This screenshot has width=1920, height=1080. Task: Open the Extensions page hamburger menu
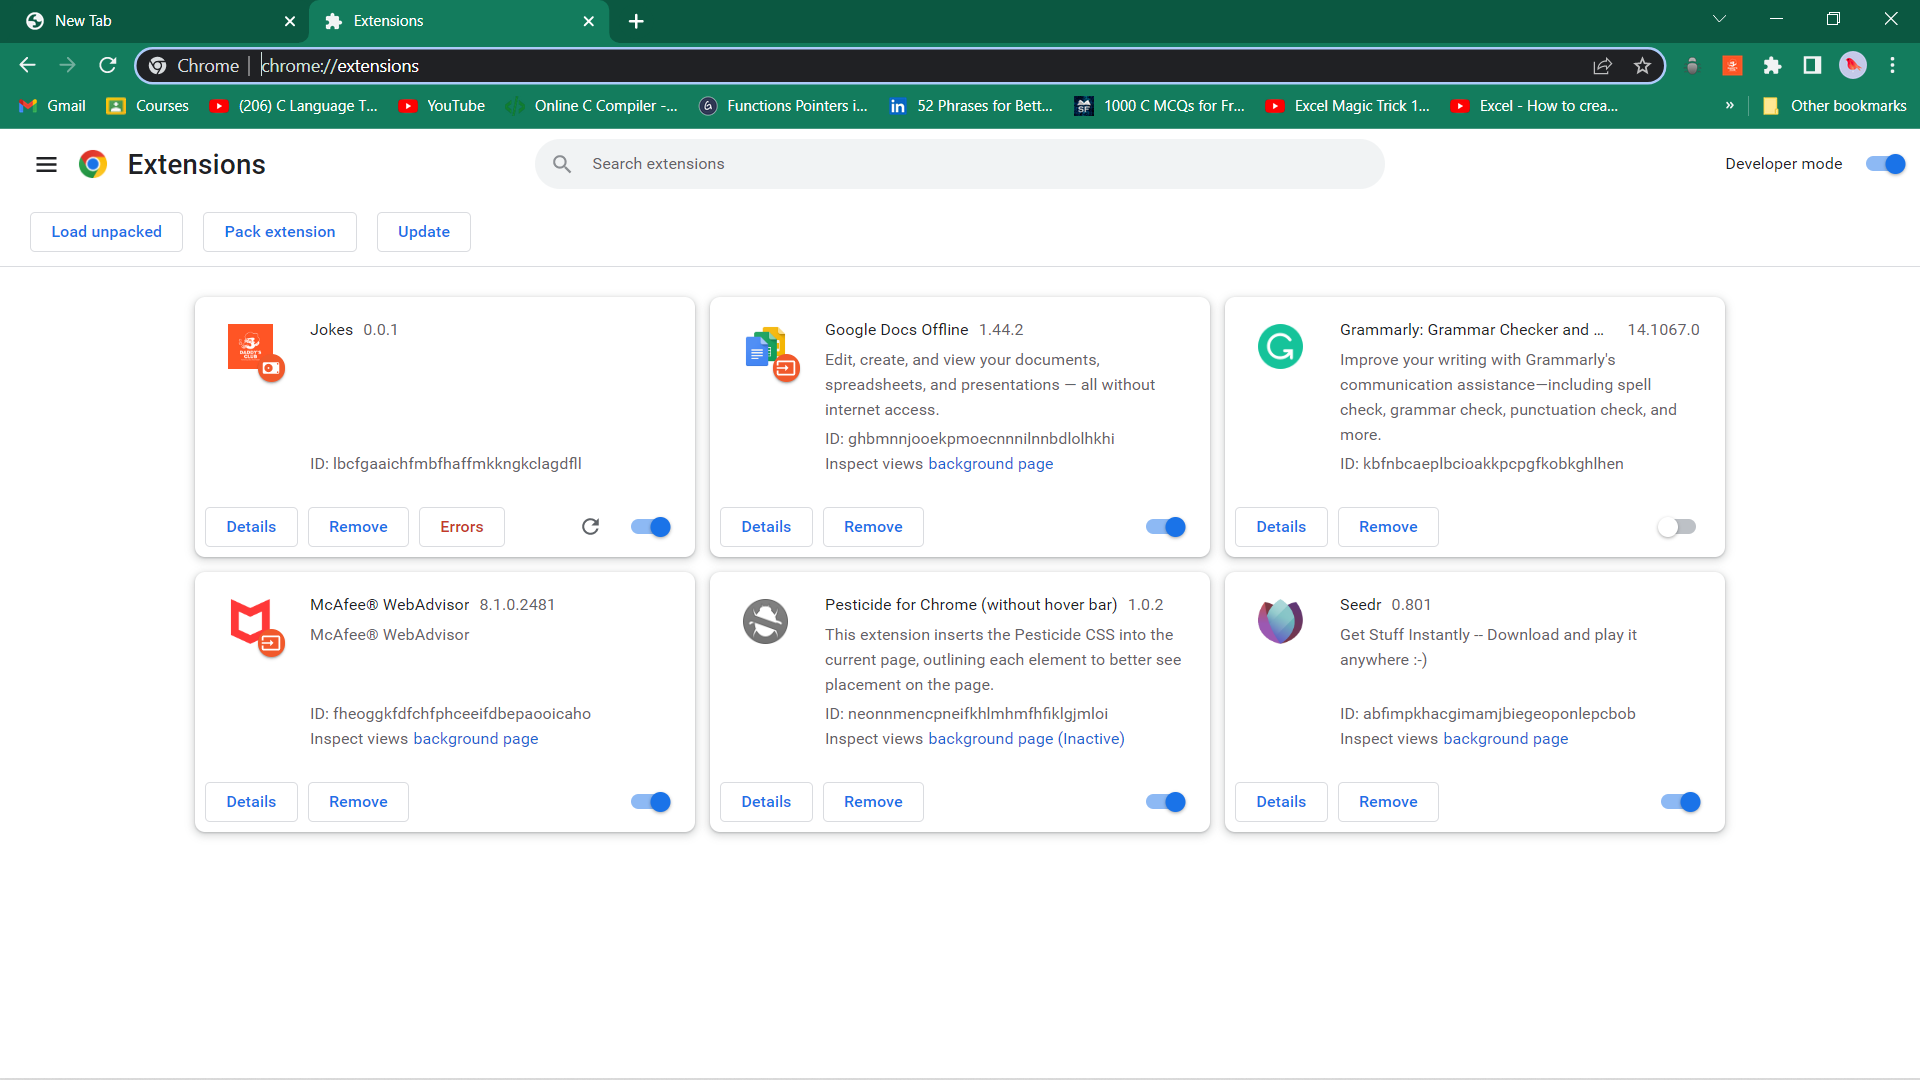click(46, 164)
